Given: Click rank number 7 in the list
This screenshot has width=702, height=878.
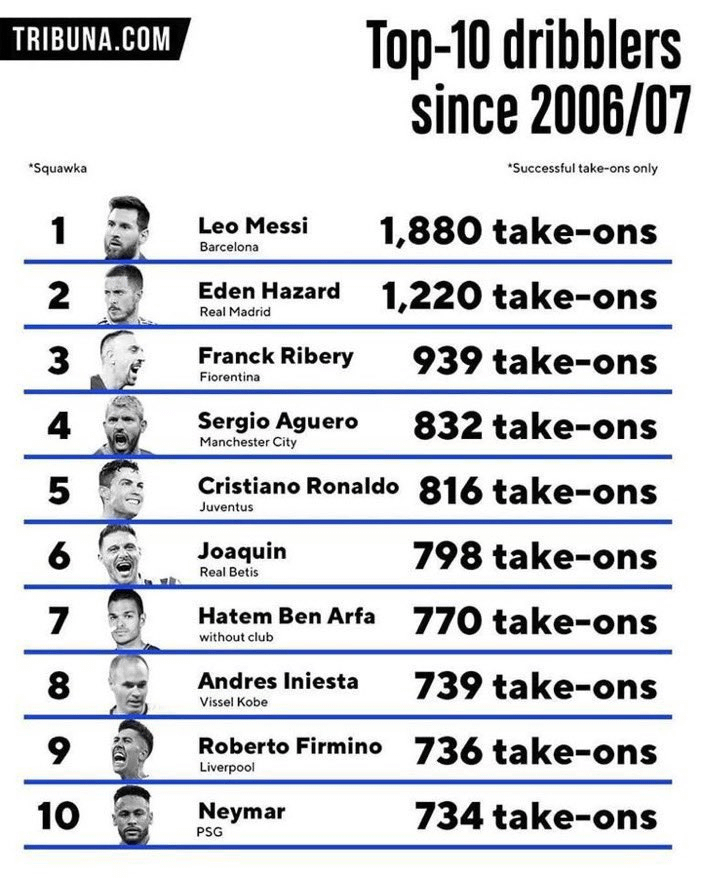Looking at the screenshot, I should click(x=59, y=620).
